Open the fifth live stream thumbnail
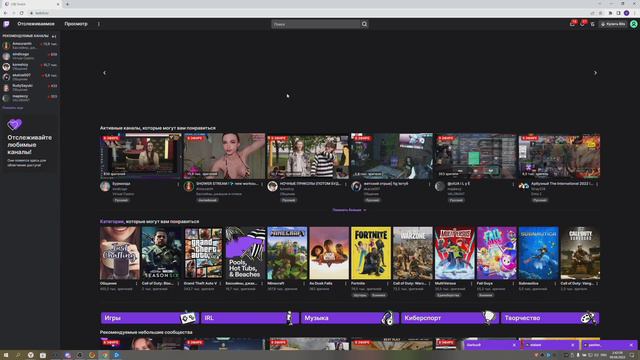 click(476, 156)
